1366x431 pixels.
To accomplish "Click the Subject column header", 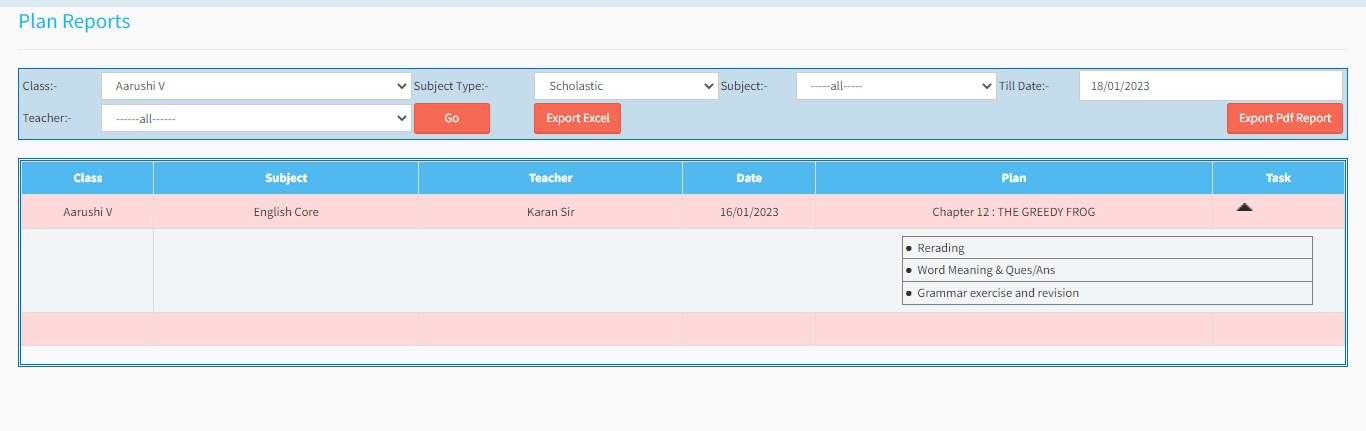I will point(286,178).
